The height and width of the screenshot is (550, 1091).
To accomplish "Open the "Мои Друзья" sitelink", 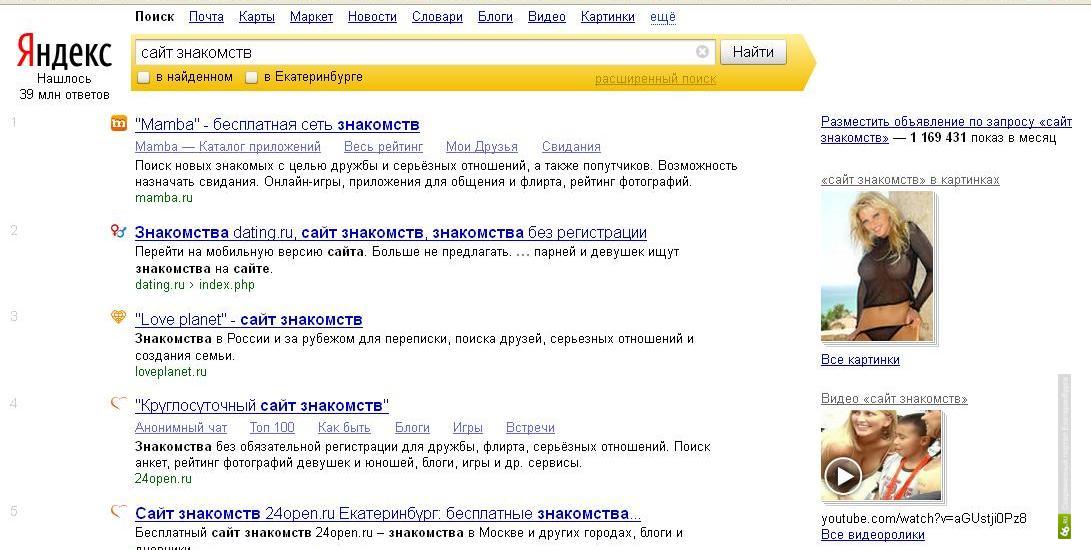I will tap(481, 147).
